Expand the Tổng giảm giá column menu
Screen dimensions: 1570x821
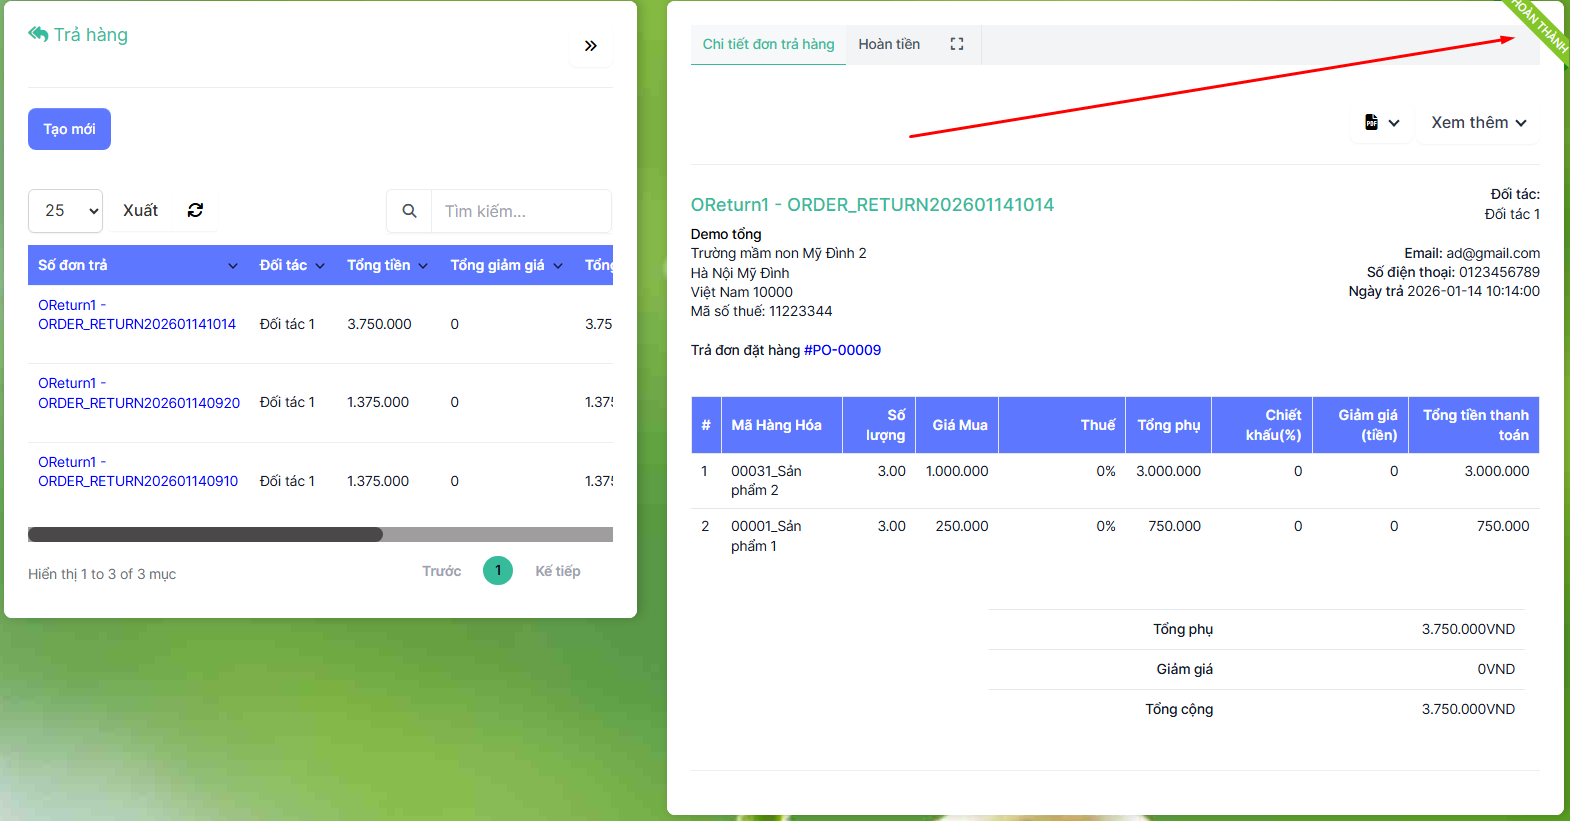[x=558, y=266]
